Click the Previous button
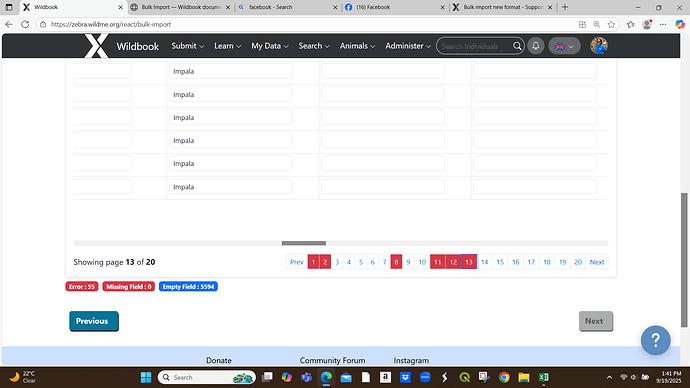This screenshot has width=690, height=388. tap(94, 321)
